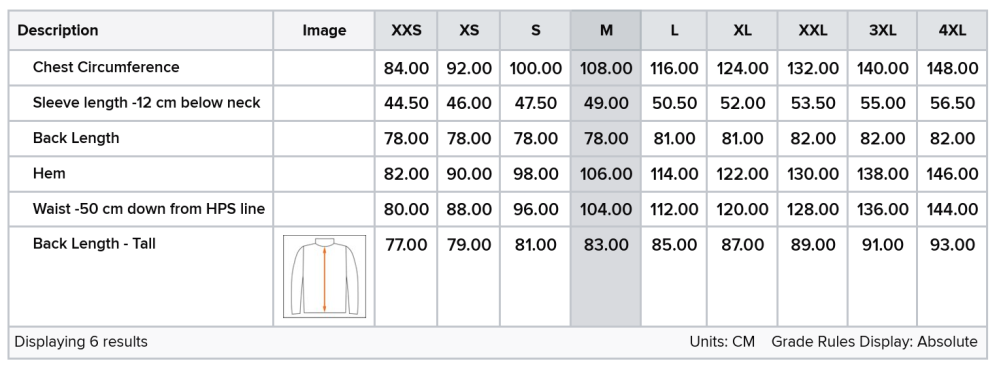Select Hem S value 98.00

point(535,174)
